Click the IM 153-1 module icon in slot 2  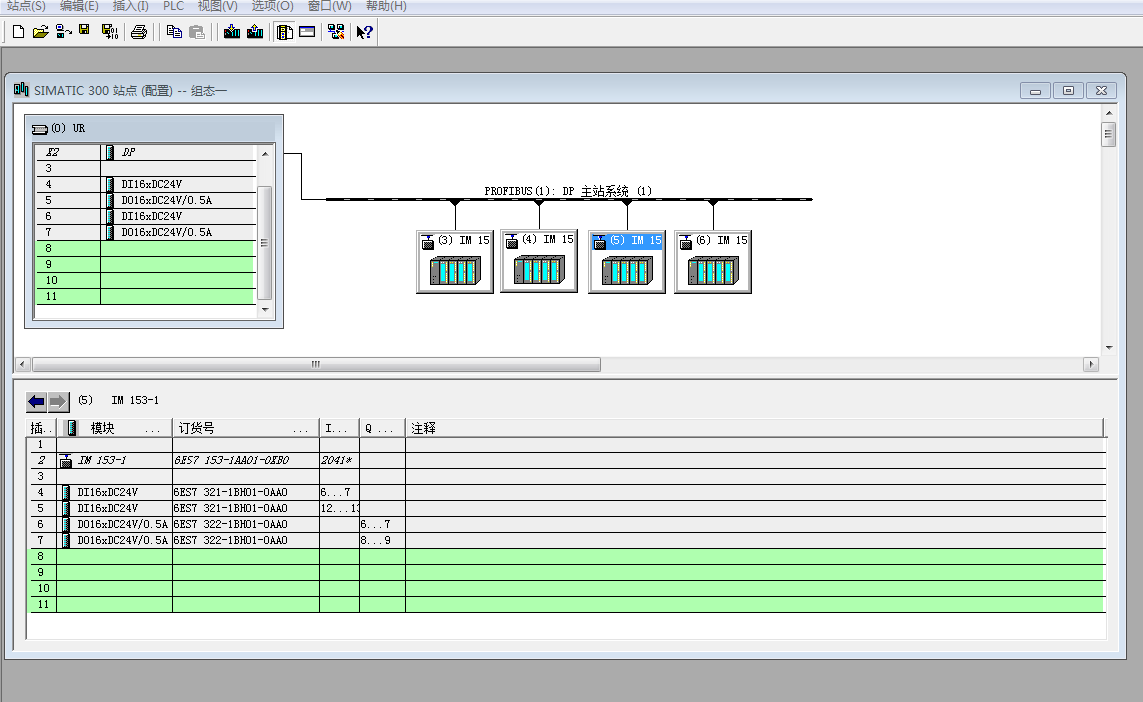pyautogui.click(x=66, y=461)
